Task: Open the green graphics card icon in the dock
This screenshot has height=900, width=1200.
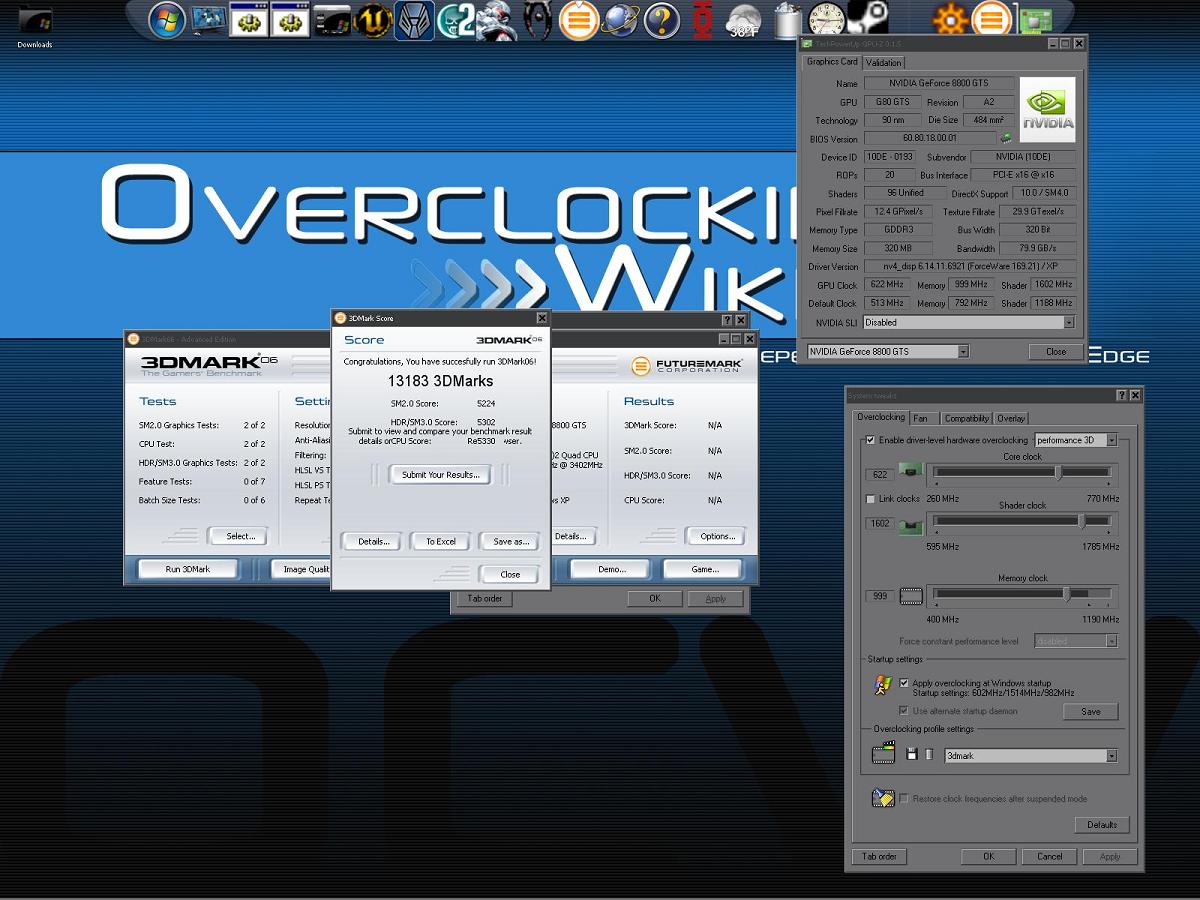Action: click(x=1035, y=20)
